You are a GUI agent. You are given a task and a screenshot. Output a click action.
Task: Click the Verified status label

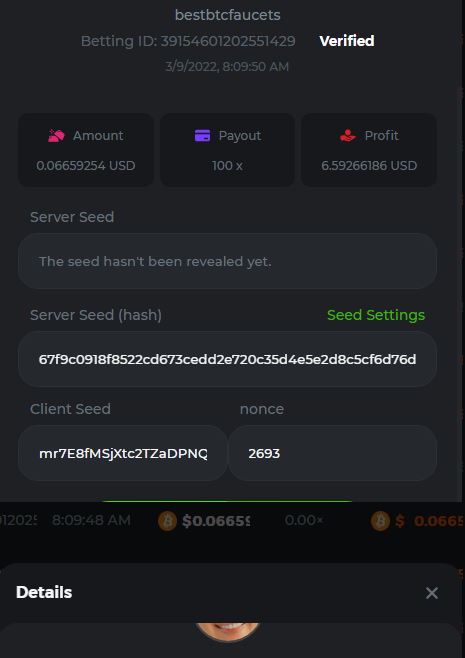(x=347, y=41)
